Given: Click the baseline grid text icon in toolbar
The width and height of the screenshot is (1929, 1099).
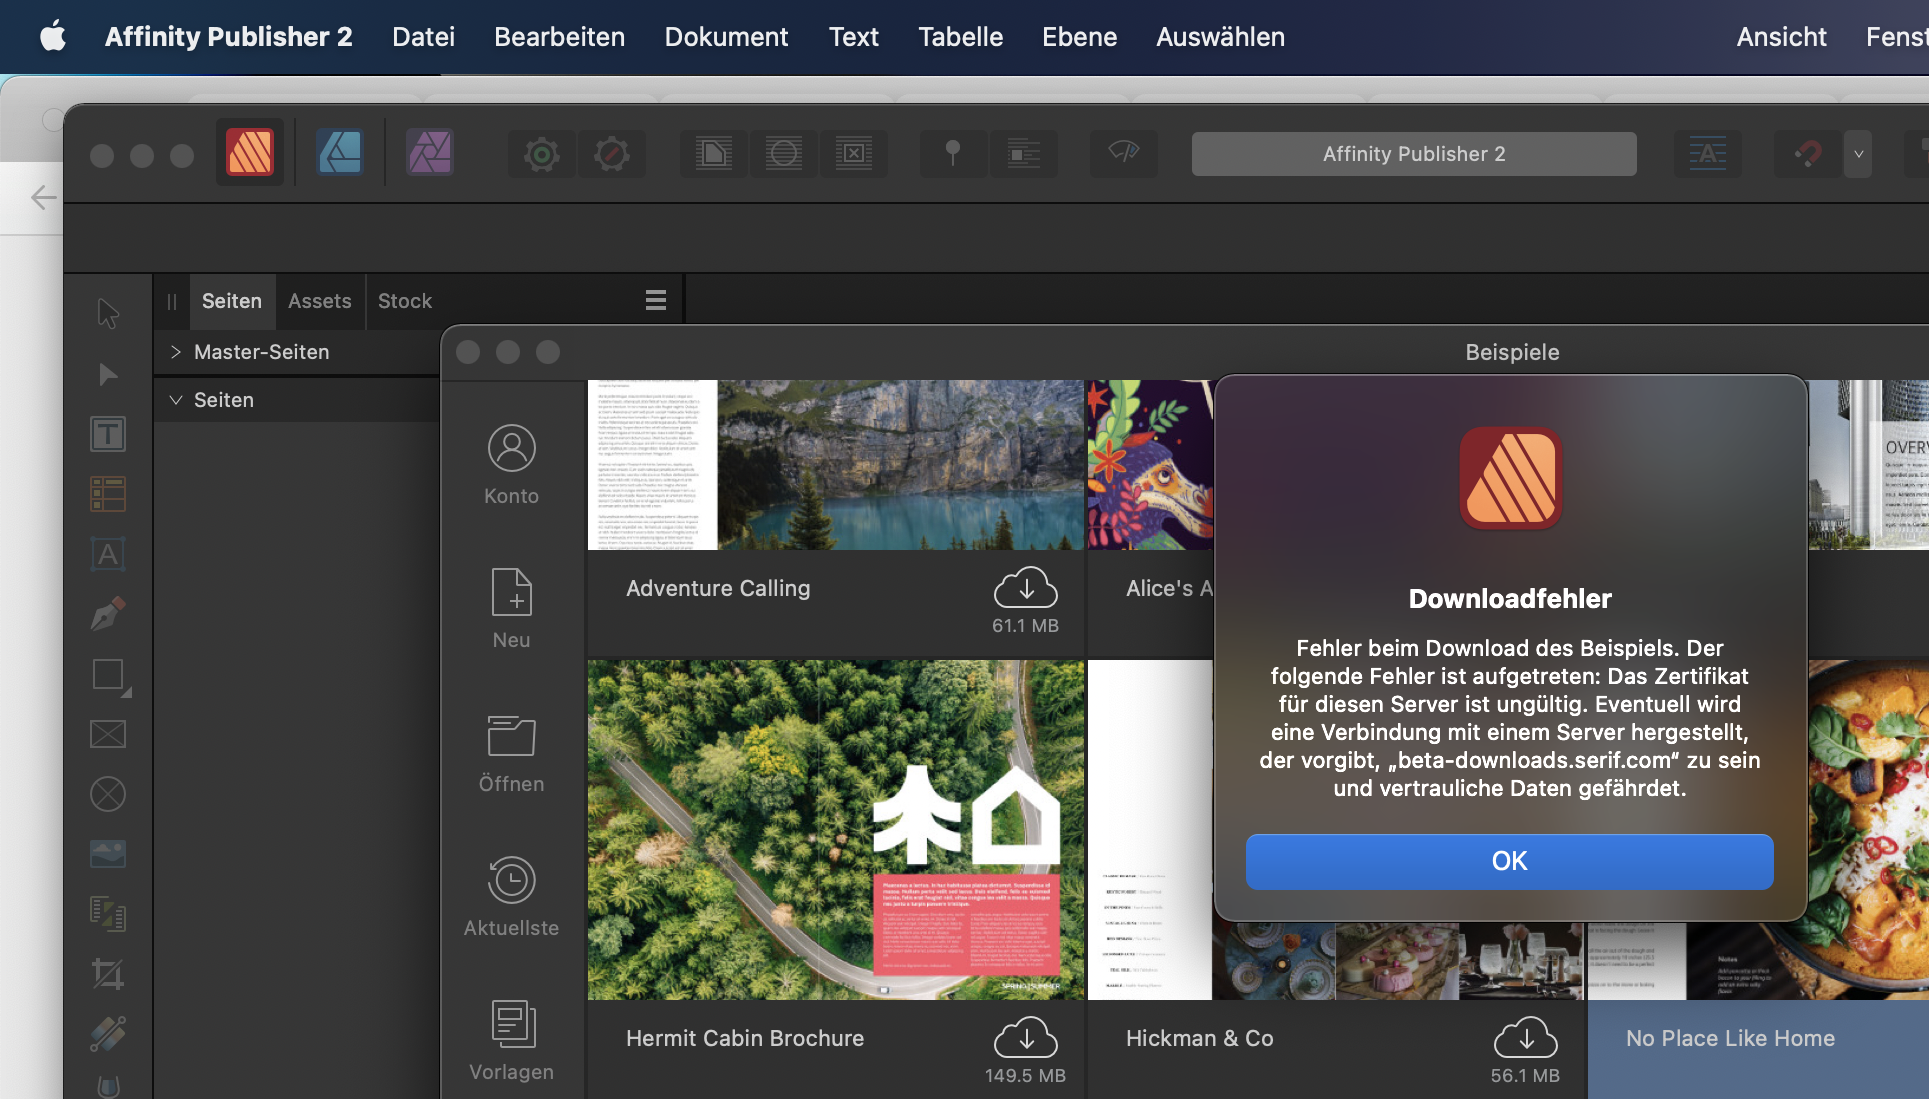Looking at the screenshot, I should coord(1707,154).
